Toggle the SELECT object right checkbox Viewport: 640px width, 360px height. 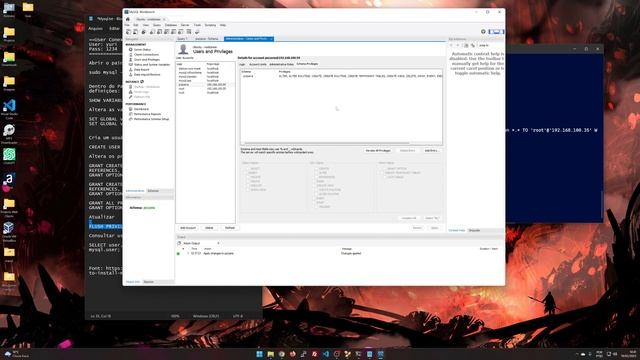coord(248,168)
